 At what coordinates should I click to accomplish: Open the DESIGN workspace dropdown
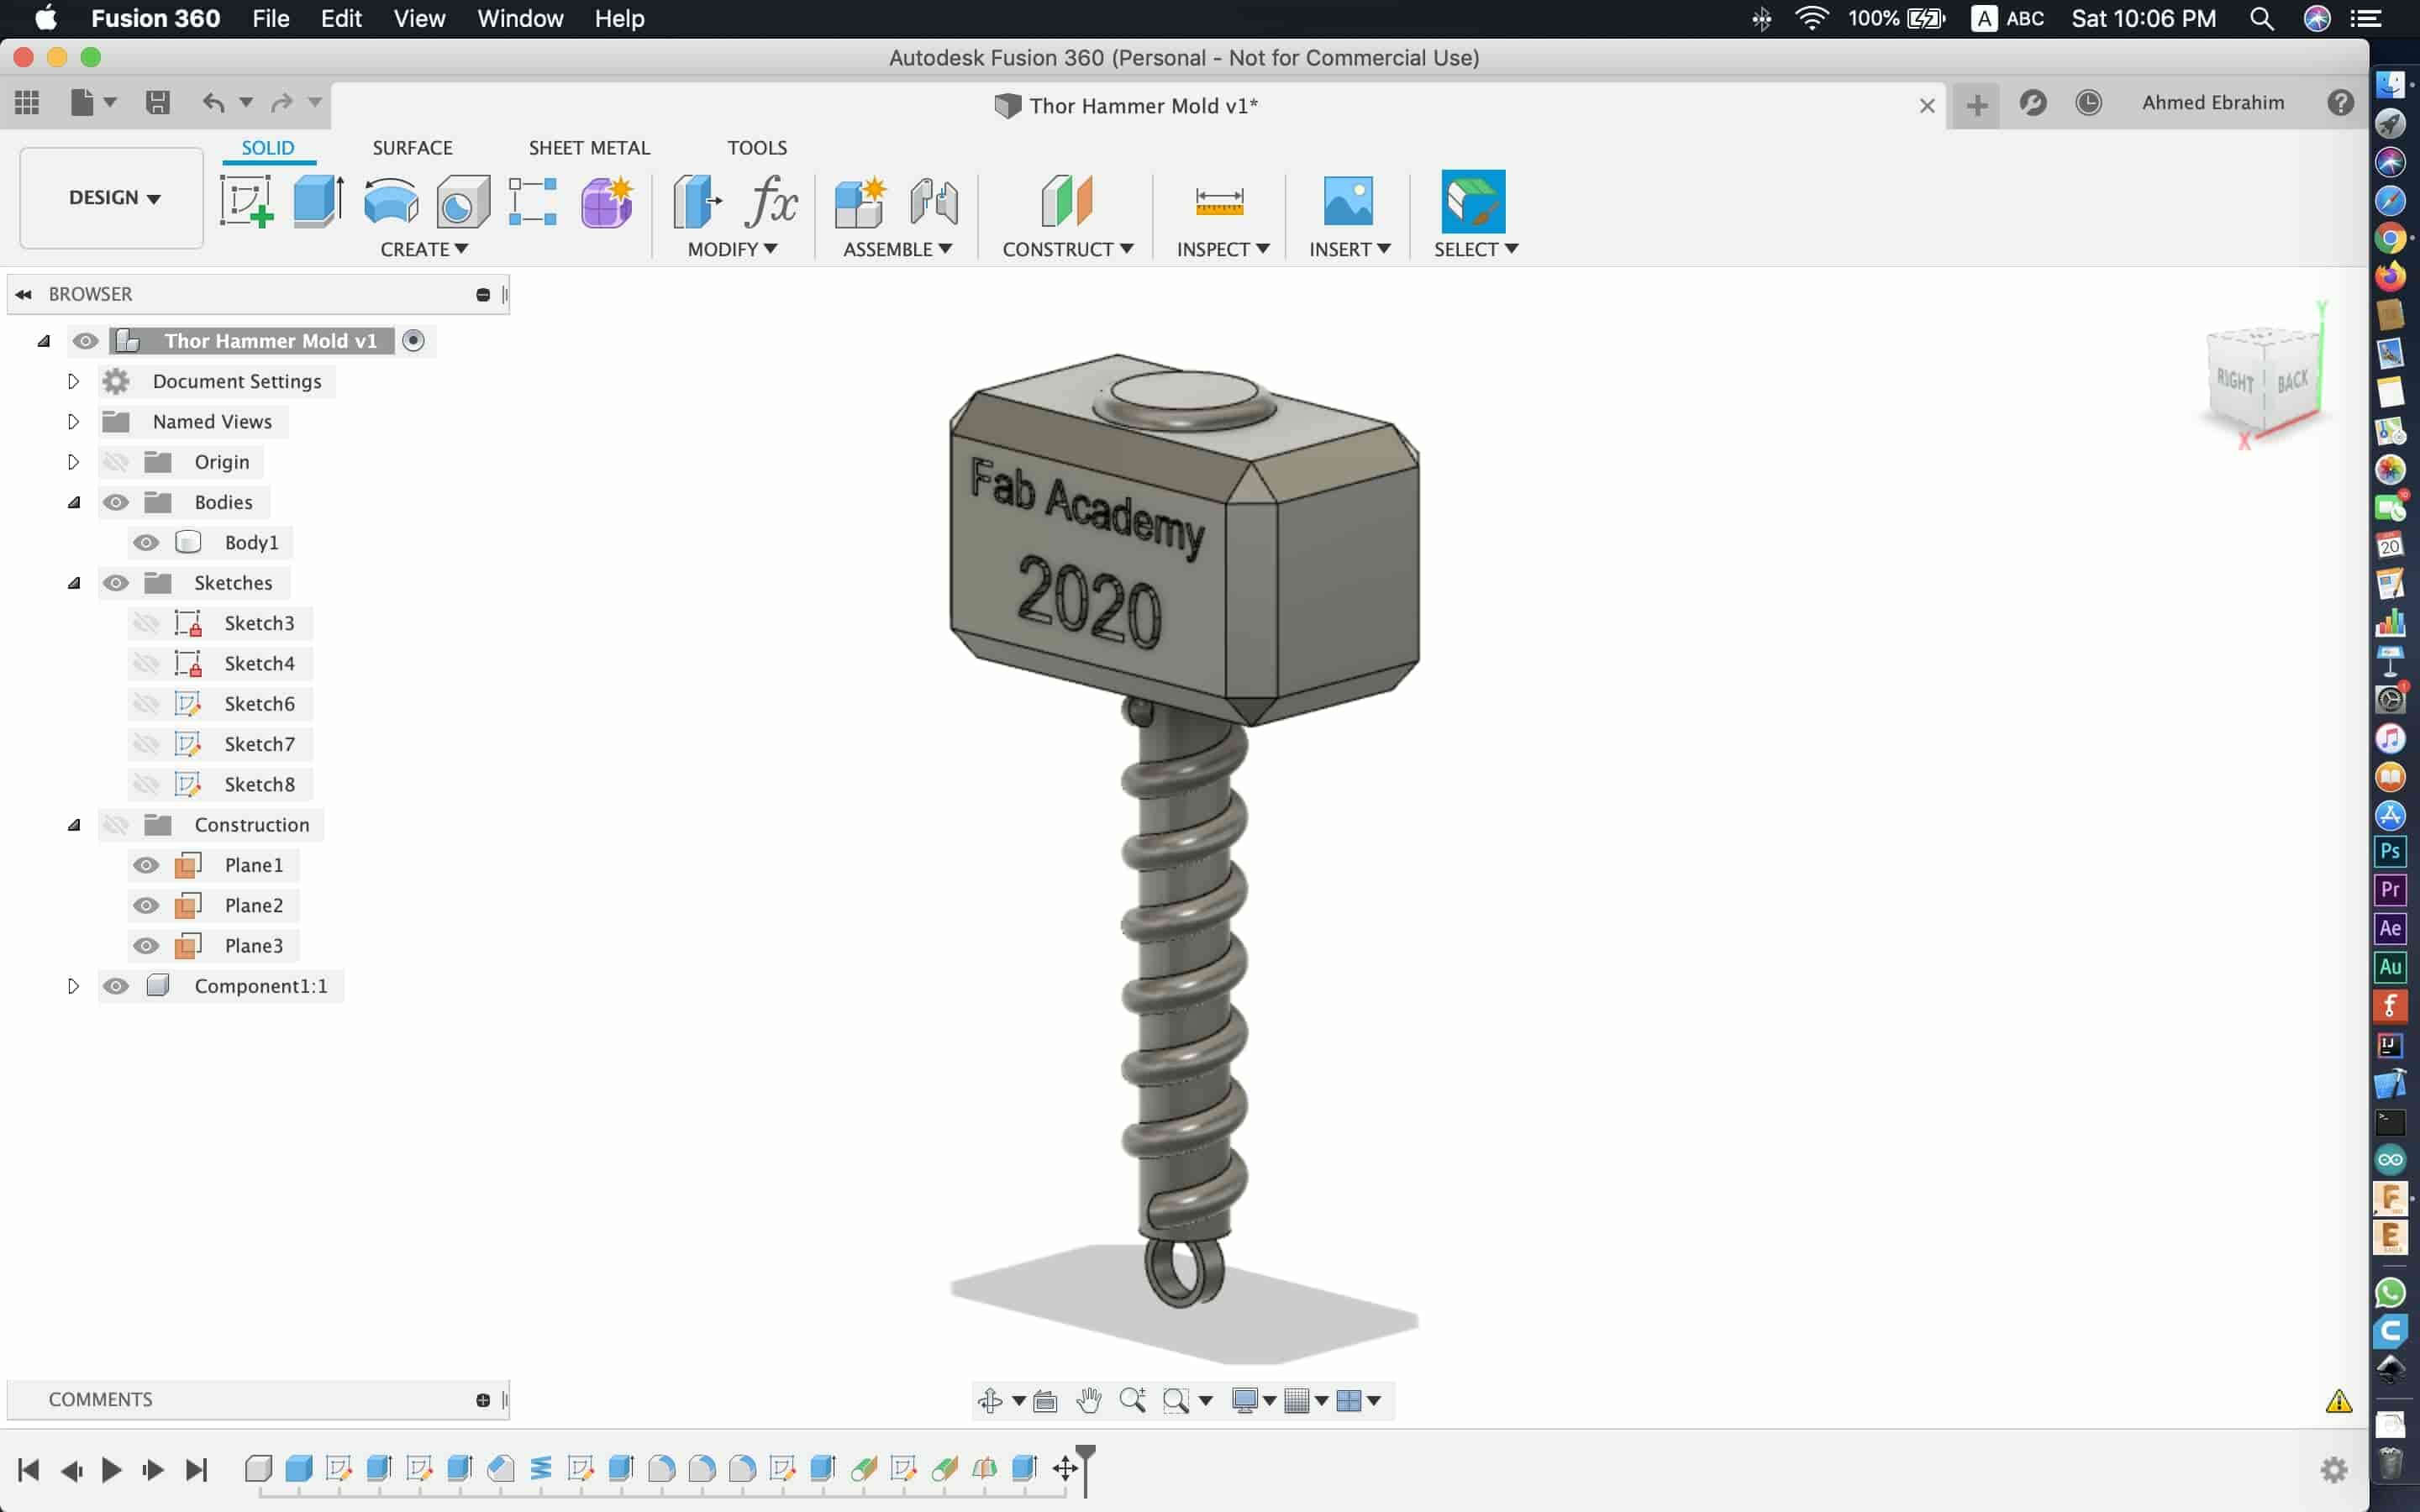pos(113,198)
